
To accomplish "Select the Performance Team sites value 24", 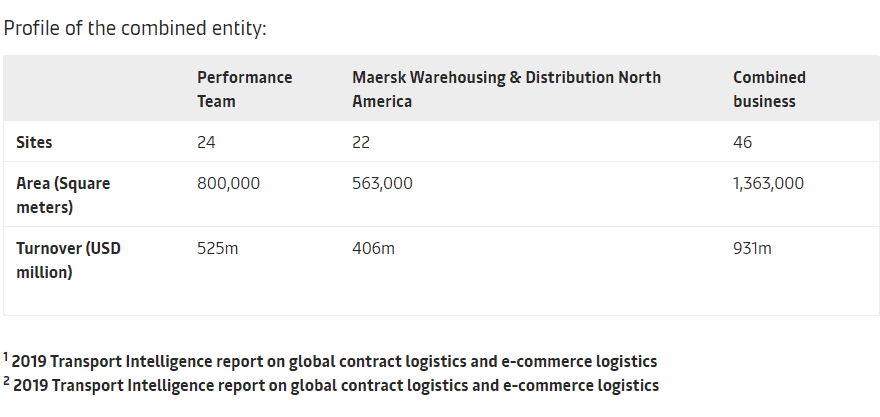I will coord(206,143).
